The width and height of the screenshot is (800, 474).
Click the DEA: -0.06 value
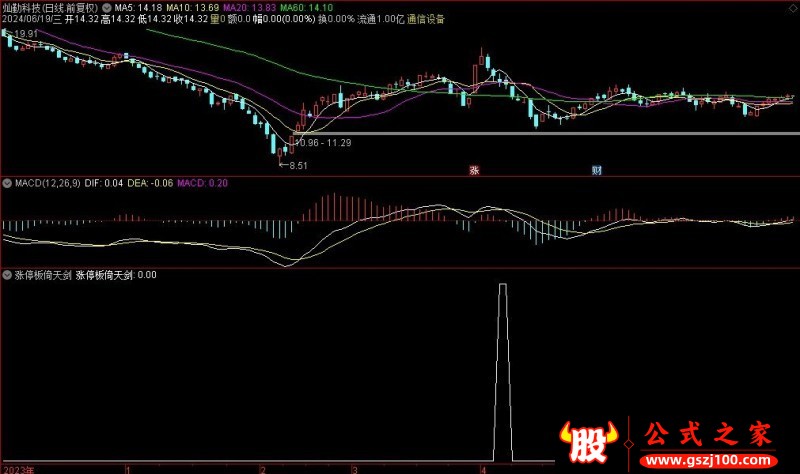[x=150, y=183]
